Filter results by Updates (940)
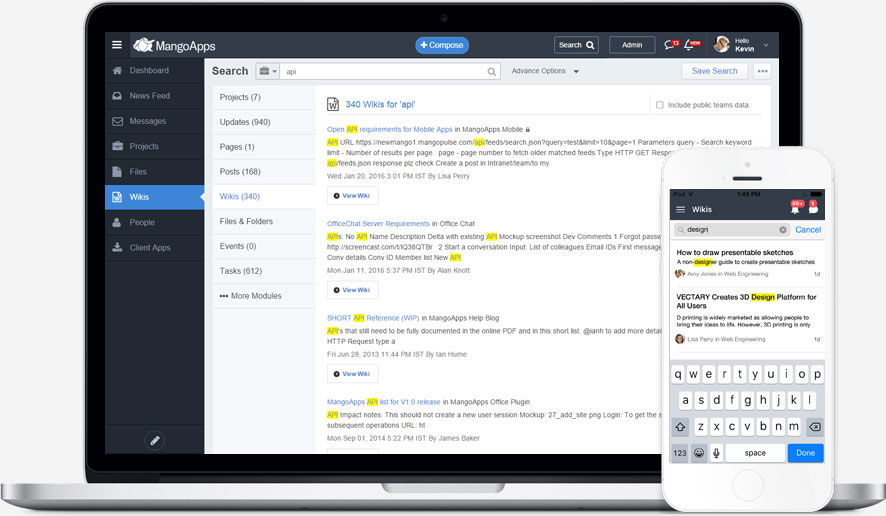This screenshot has height=516, width=886. 263,122
